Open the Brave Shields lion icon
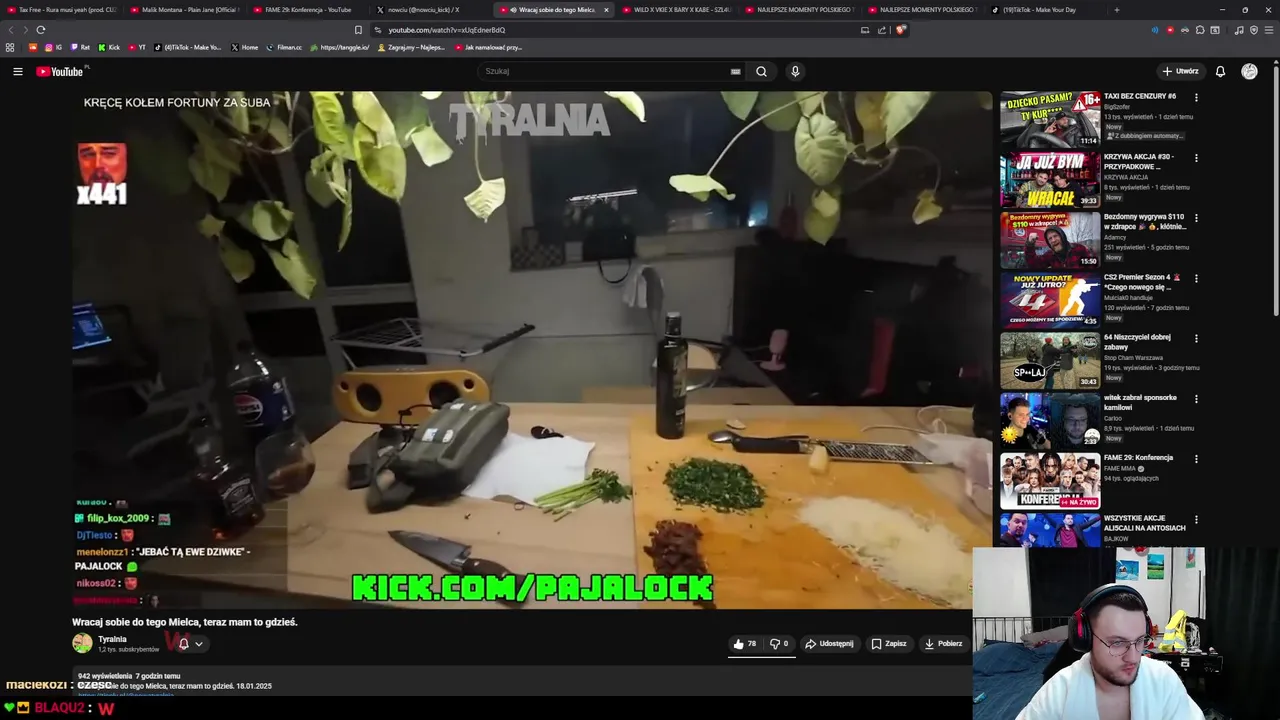Image resolution: width=1280 pixels, height=720 pixels. coord(900,30)
